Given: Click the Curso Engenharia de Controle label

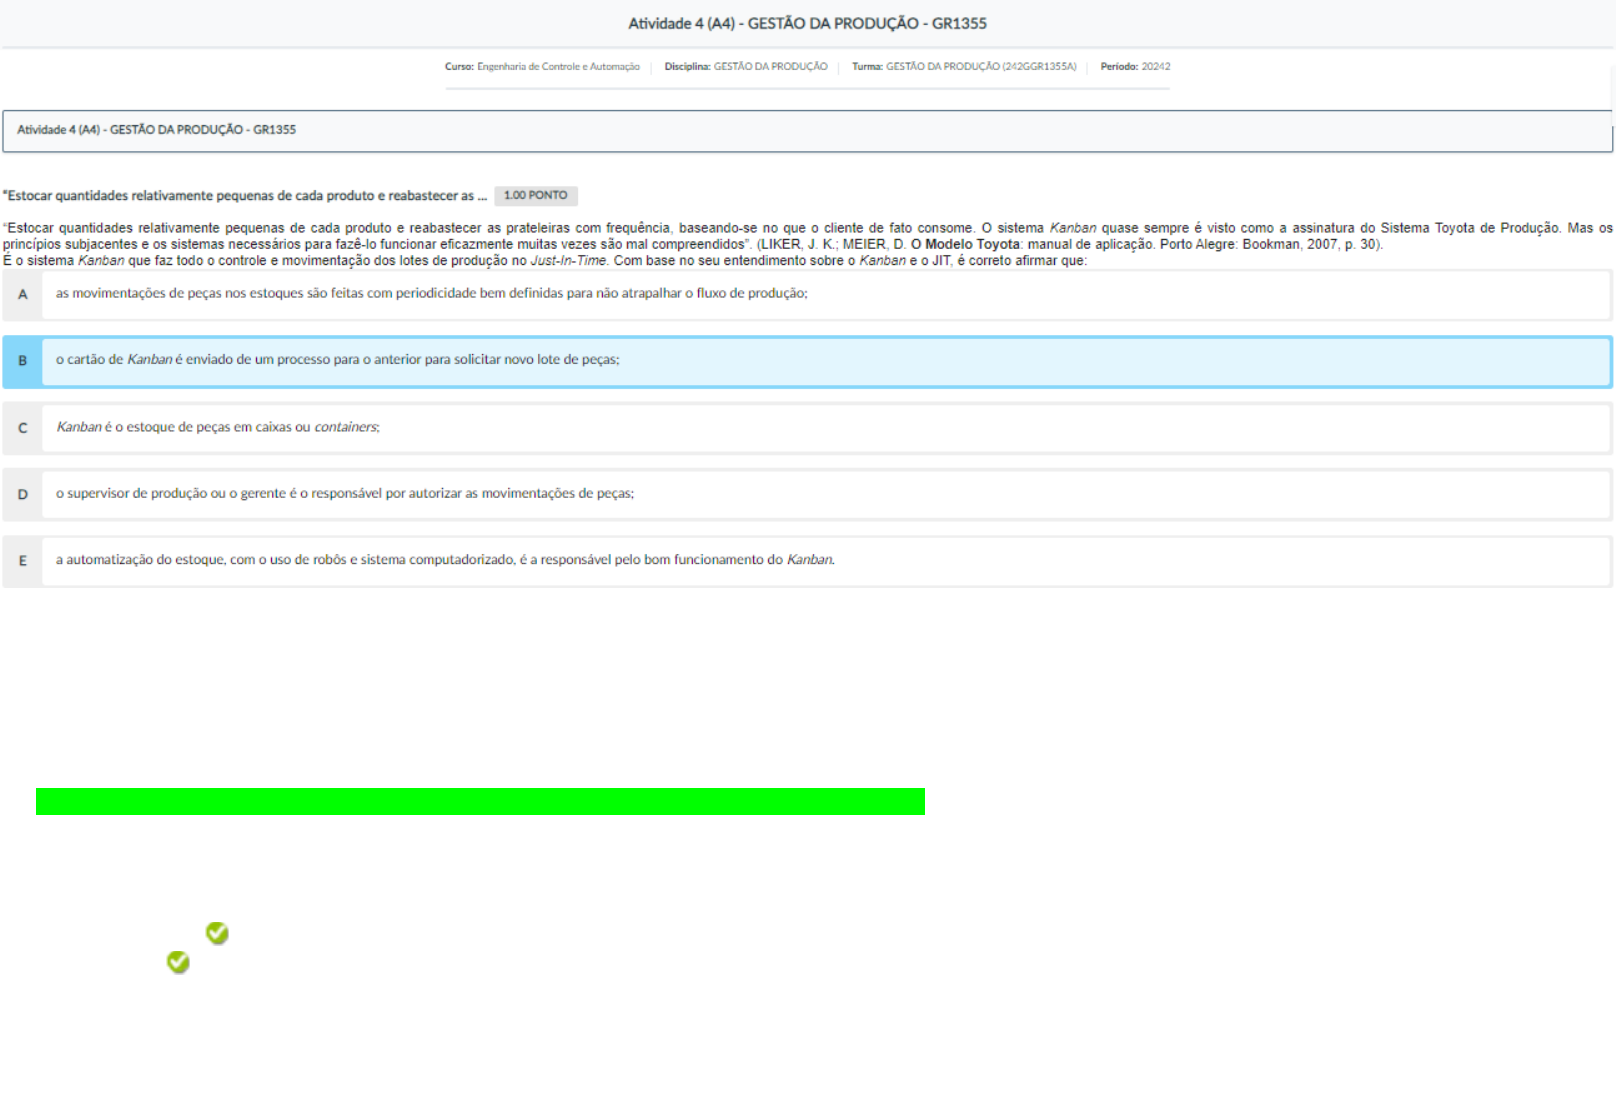Looking at the screenshot, I should point(542,67).
